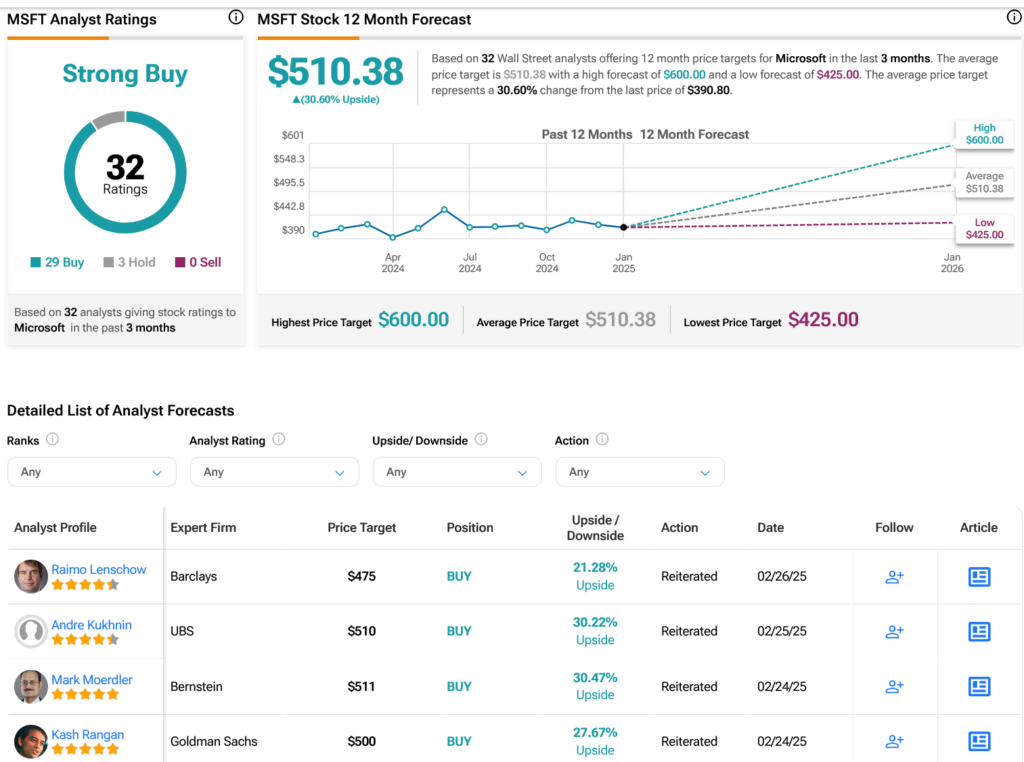Open the Analyst Rating dropdown
Image resolution: width=1024 pixels, height=762 pixels.
(274, 472)
